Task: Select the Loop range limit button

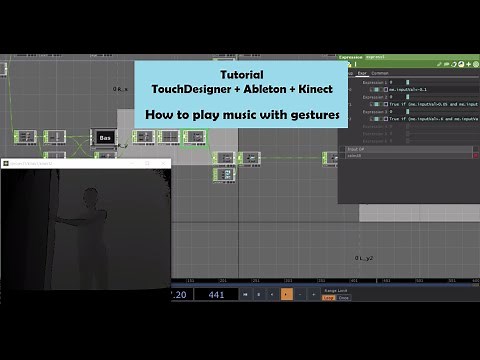Action: pyautogui.click(x=329, y=298)
